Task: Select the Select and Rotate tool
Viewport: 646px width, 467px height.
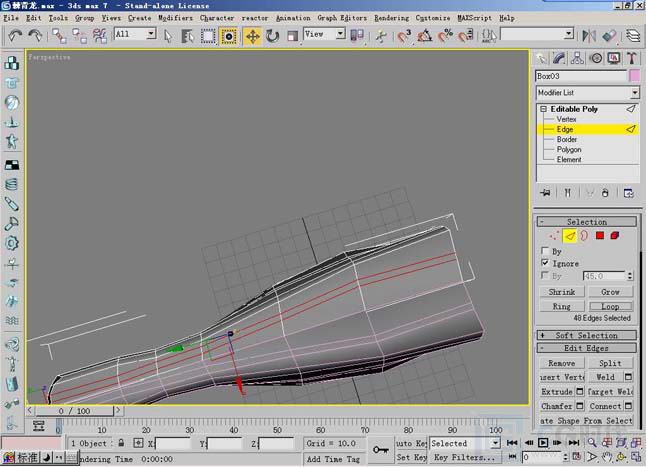Action: click(272, 36)
